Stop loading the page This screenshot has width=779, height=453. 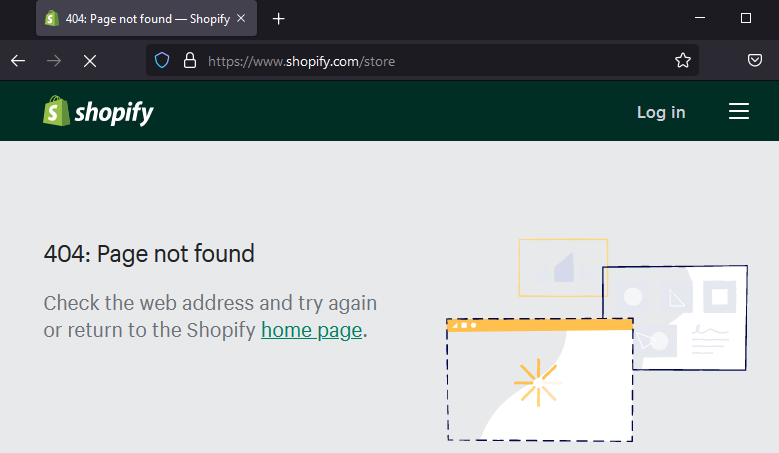tap(89, 61)
